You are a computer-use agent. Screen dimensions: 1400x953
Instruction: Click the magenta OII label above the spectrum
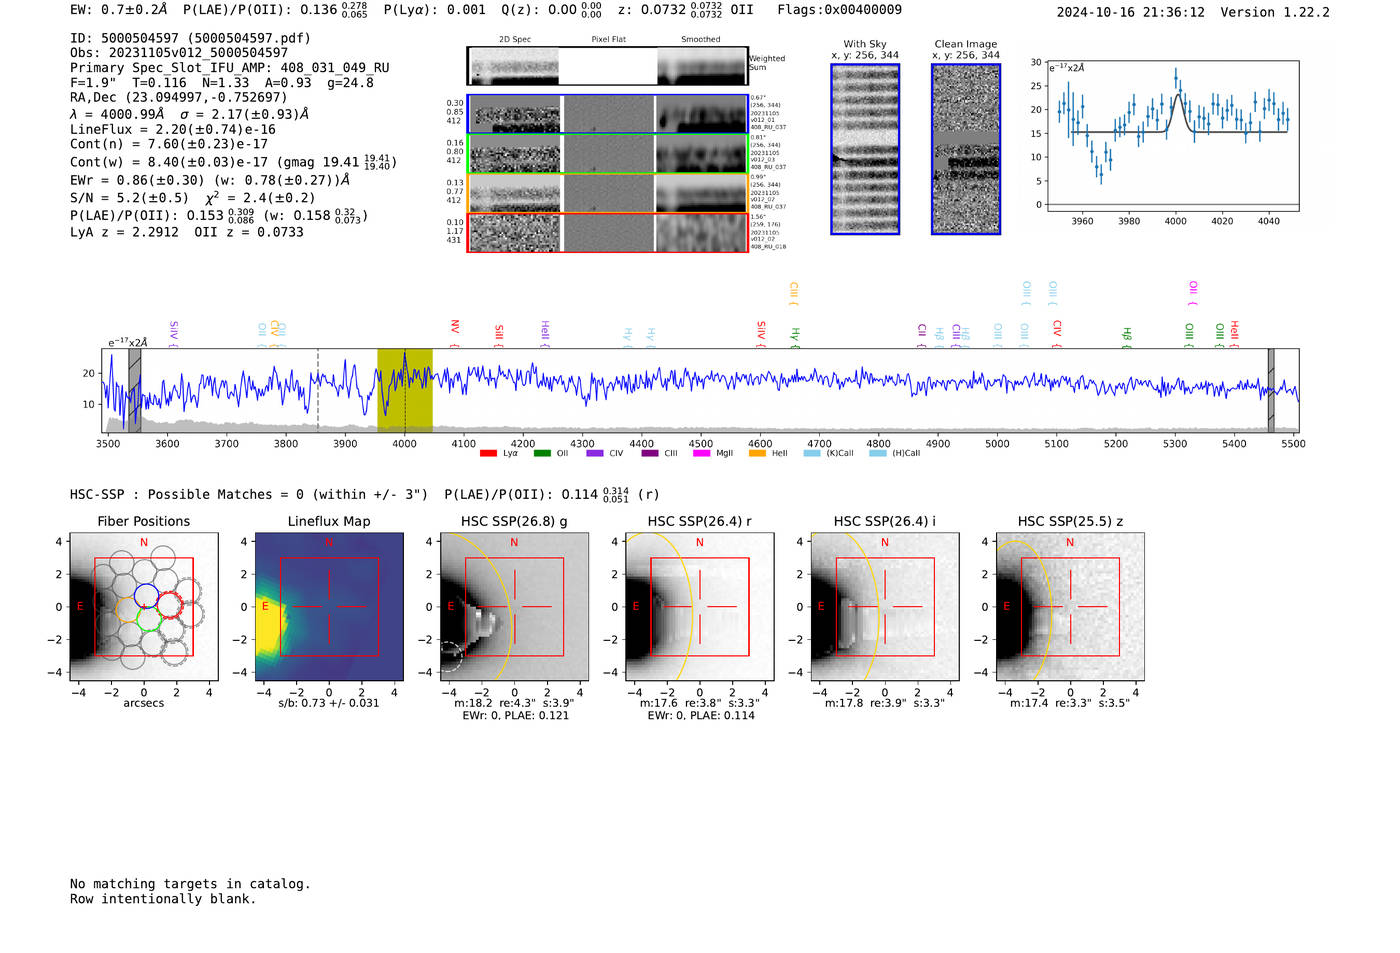[1193, 293]
